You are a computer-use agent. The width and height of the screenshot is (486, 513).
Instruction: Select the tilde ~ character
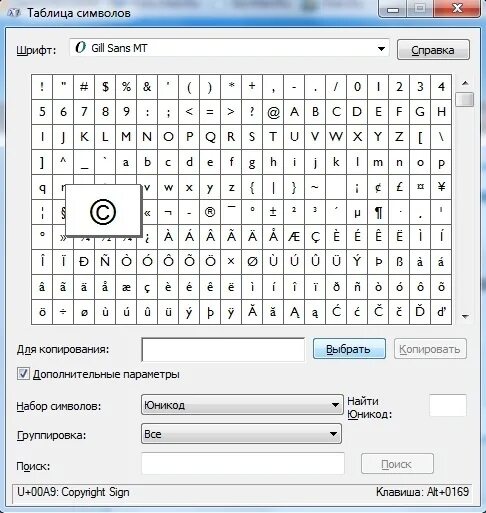click(x=315, y=187)
